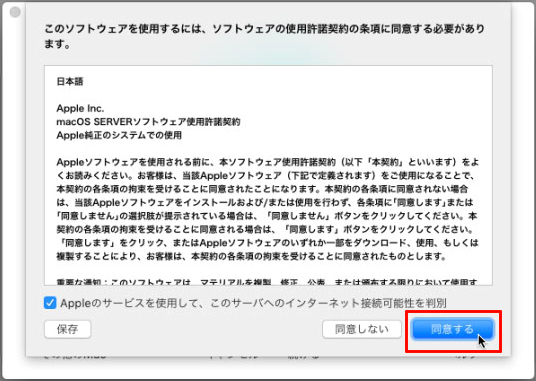Click the gray window close button
Screen dimensions: 536x381
point(15,12)
